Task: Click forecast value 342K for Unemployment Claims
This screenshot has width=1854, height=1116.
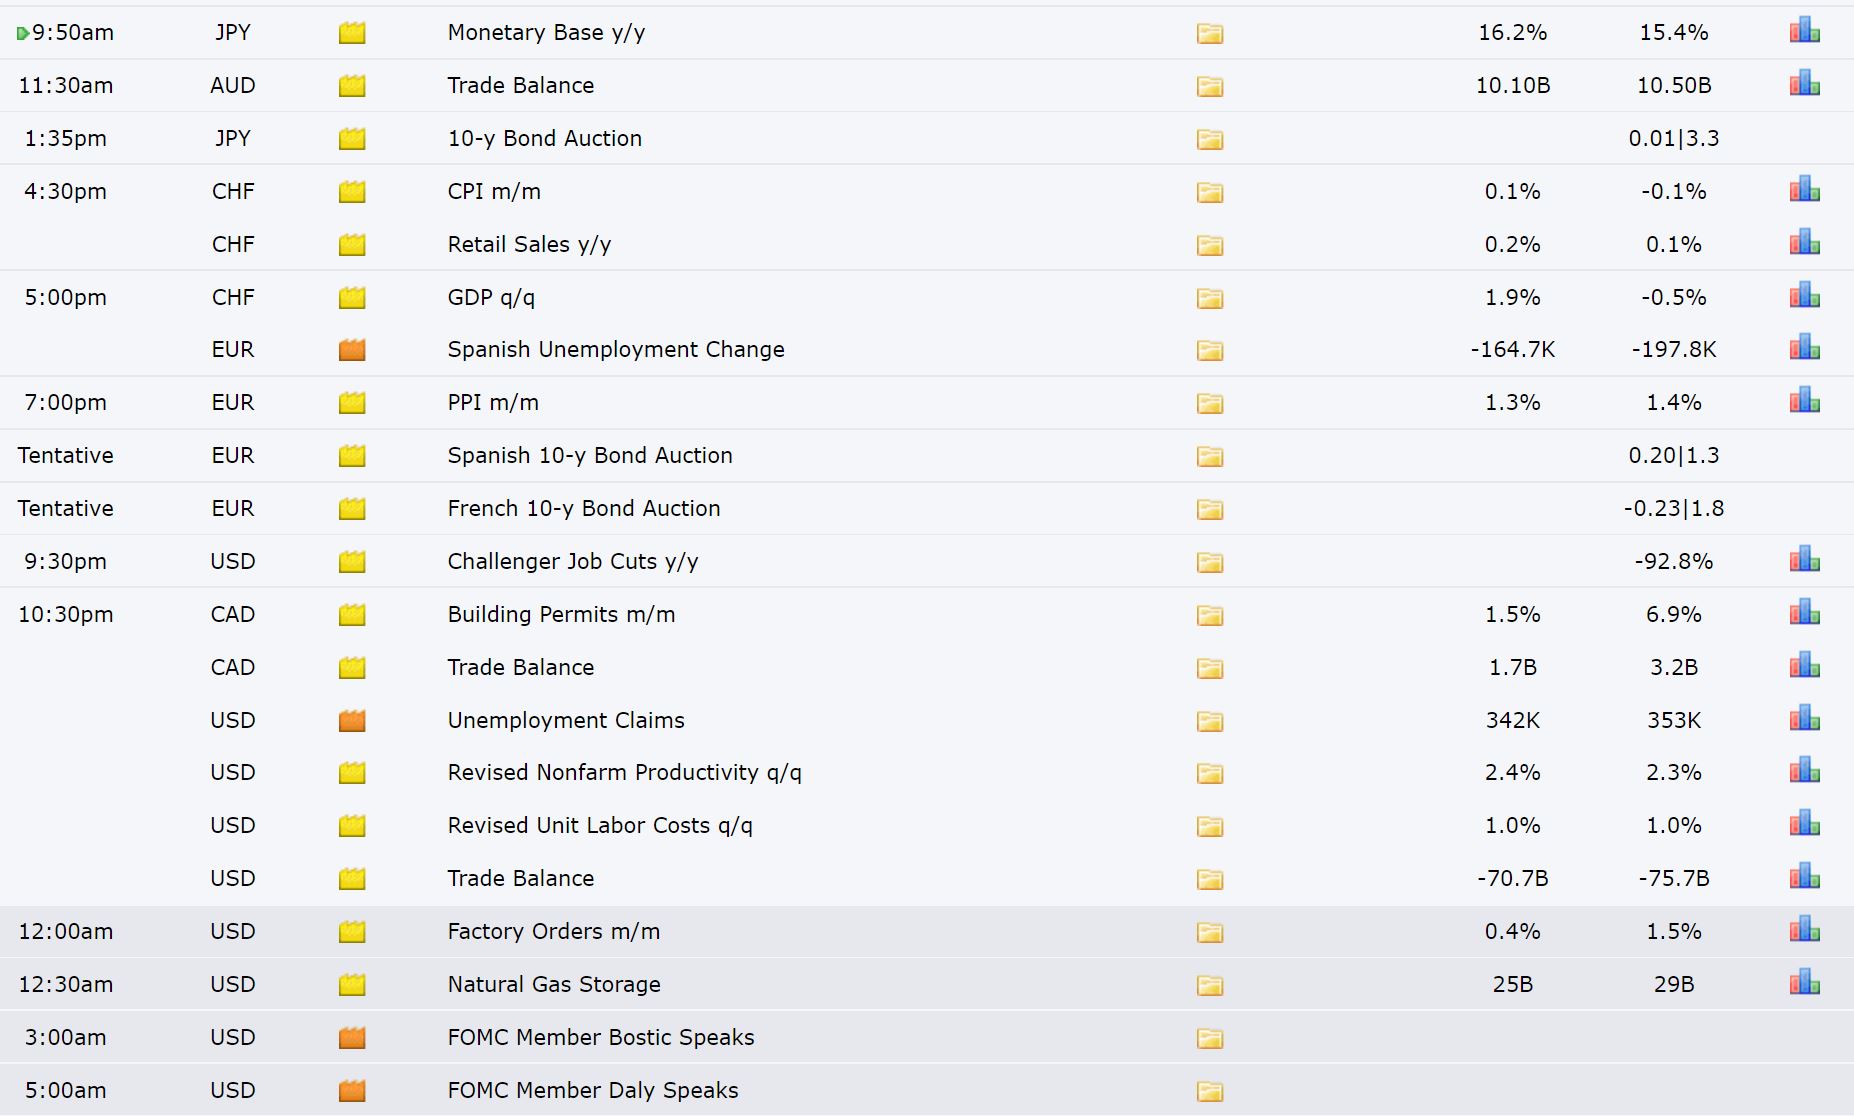Action: (1513, 720)
